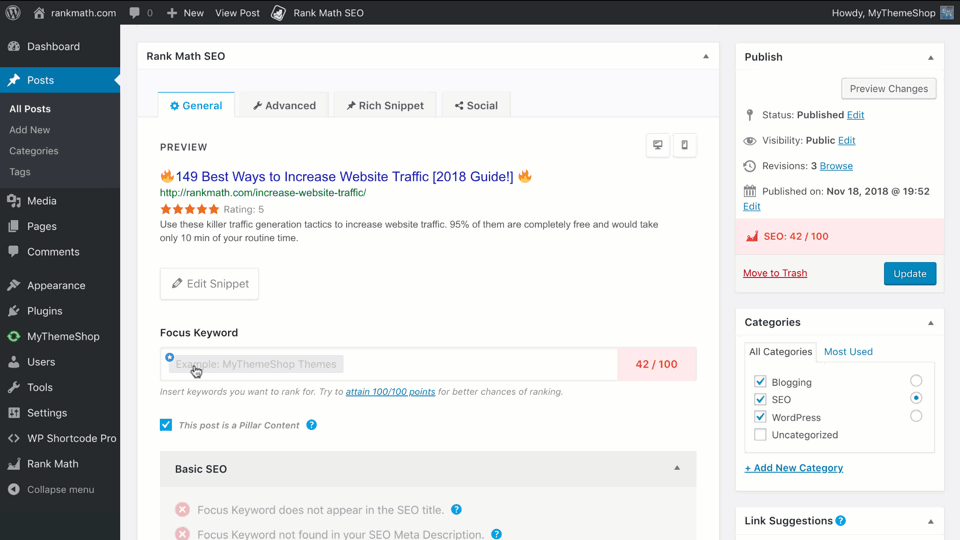This screenshot has height=540, width=960.
Task: Click the Edit Snippet button
Action: 209,283
